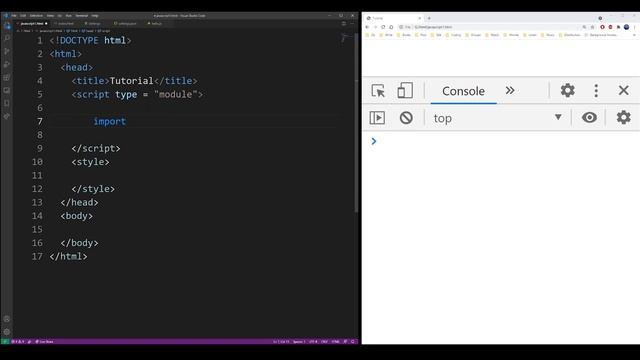Switch to the Console tab in DevTools
The height and width of the screenshot is (360, 640).
pyautogui.click(x=463, y=91)
